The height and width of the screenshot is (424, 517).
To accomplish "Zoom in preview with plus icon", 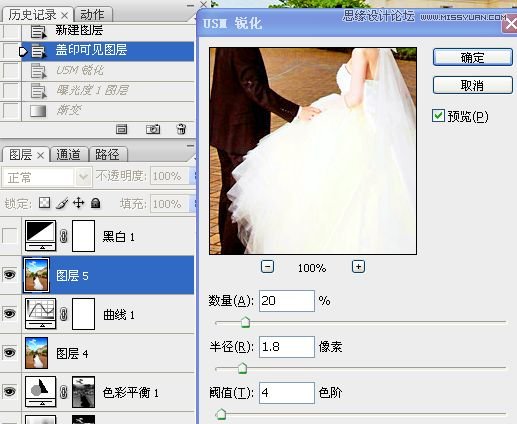I will [358, 267].
